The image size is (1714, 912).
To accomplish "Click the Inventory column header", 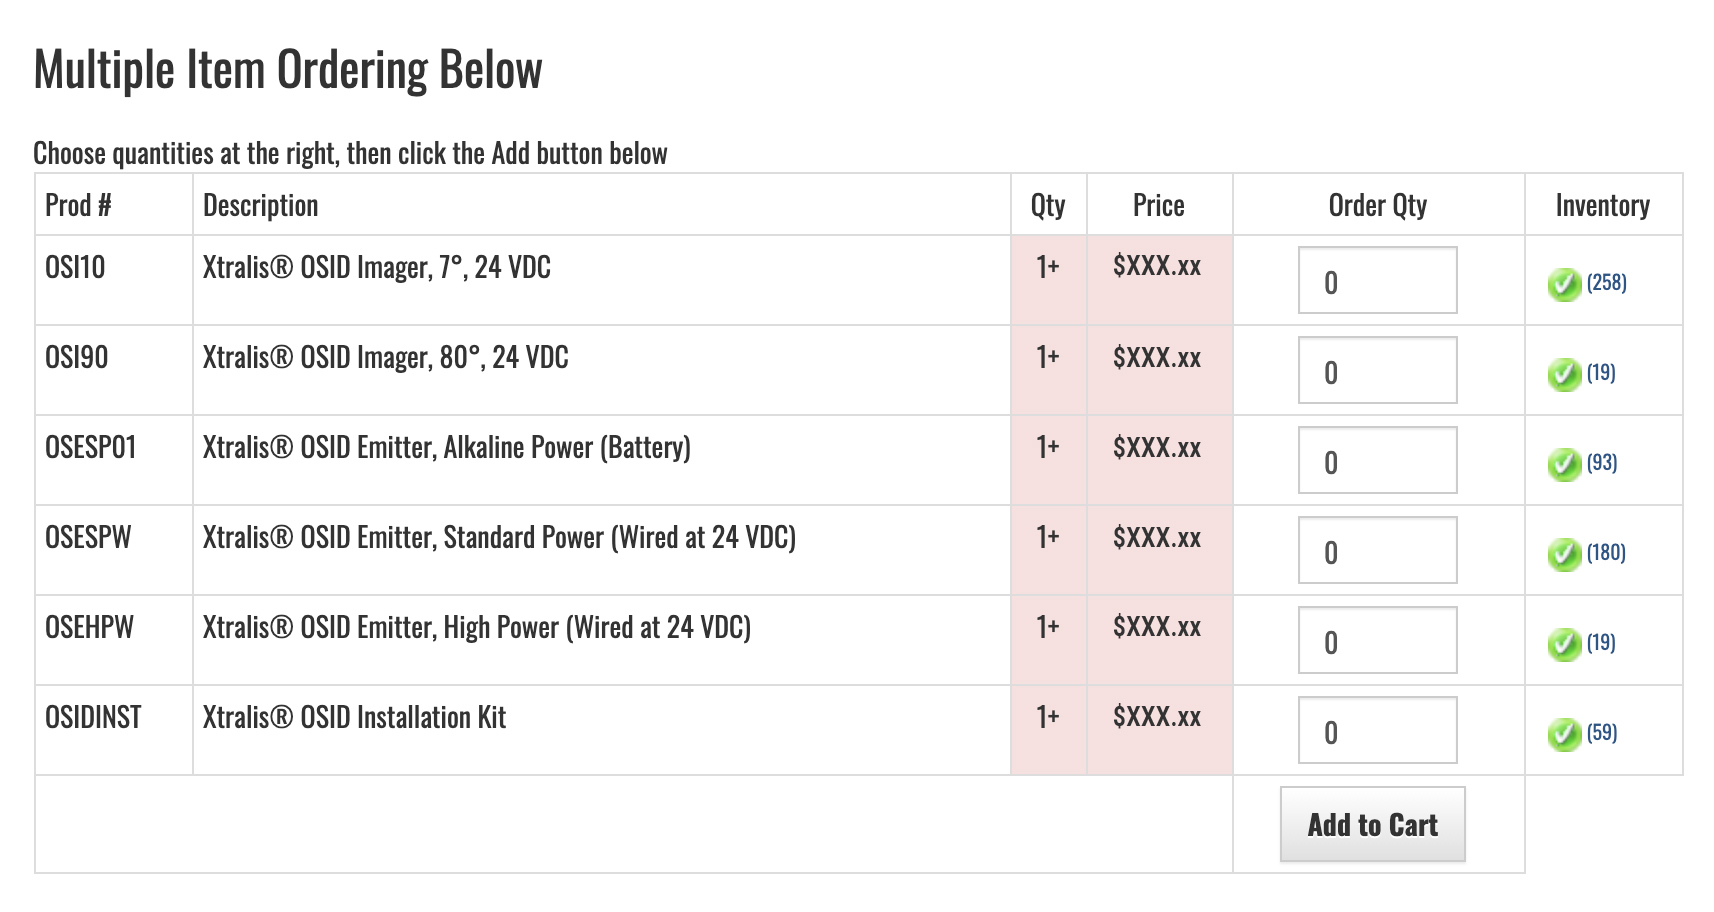I will click(1602, 205).
